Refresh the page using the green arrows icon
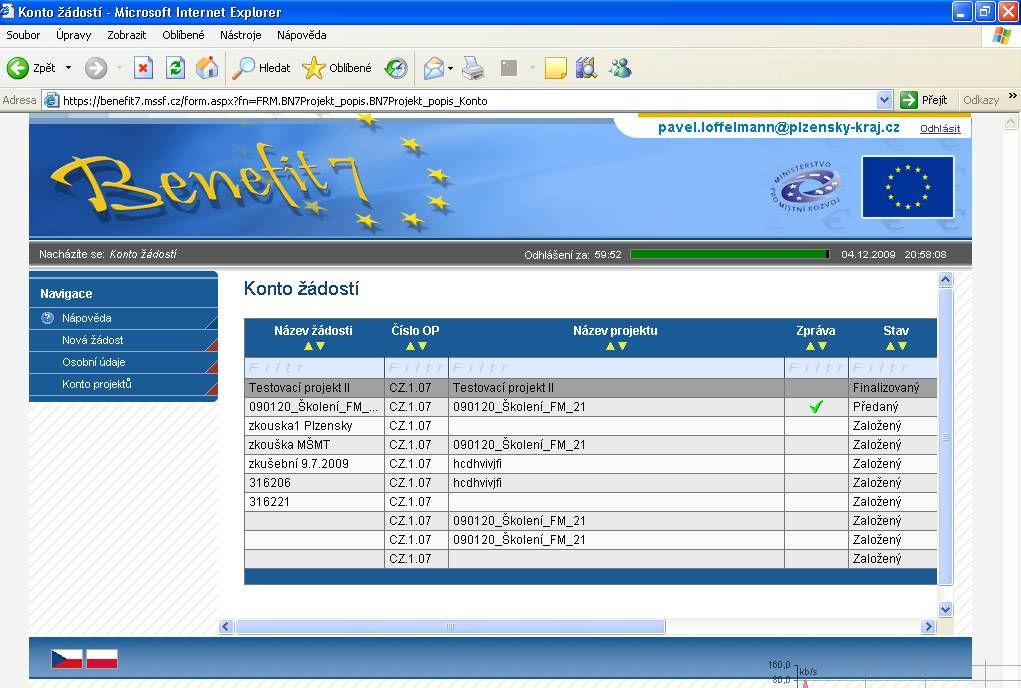The height and width of the screenshot is (688, 1021). pos(175,68)
